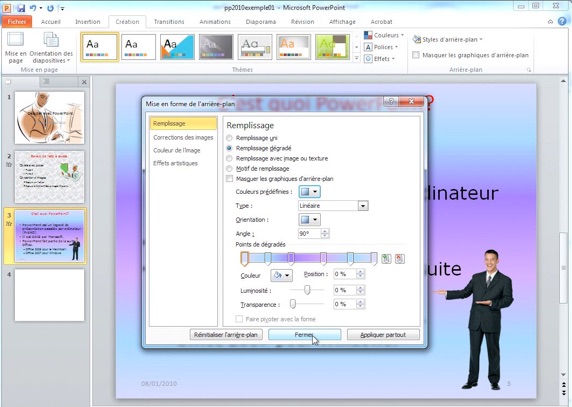Click the Save icon in quick access toolbar
Viewport: 572px width, 407px height.
point(20,8)
